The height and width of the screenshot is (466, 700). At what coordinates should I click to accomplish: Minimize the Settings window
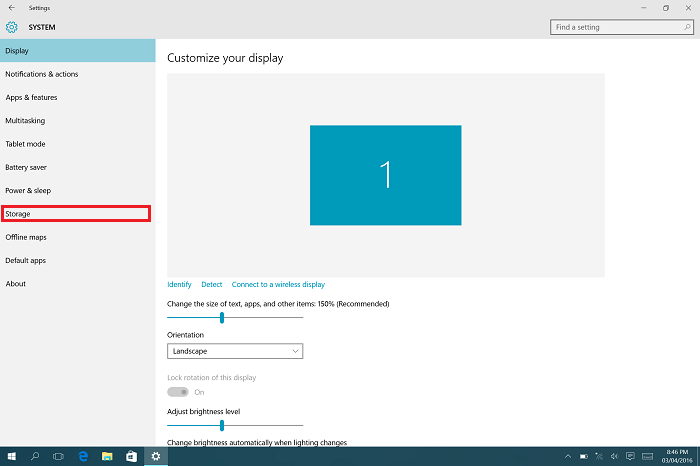point(644,8)
